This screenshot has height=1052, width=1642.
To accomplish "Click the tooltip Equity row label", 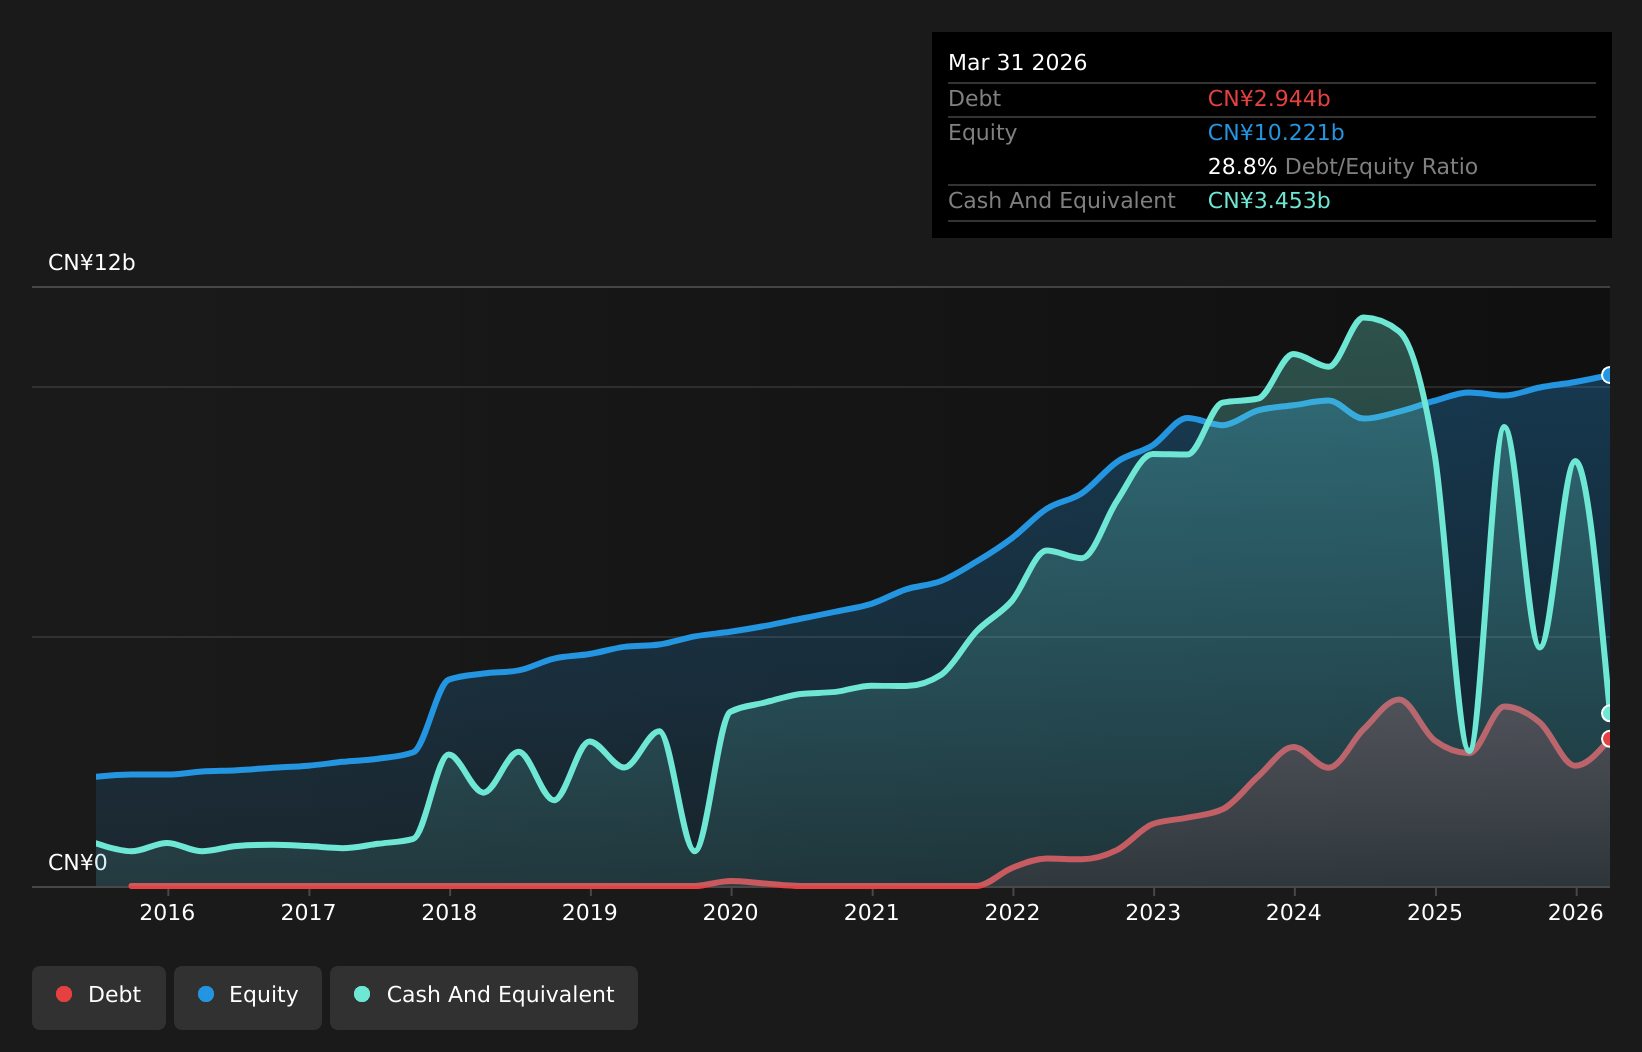I will (982, 133).
